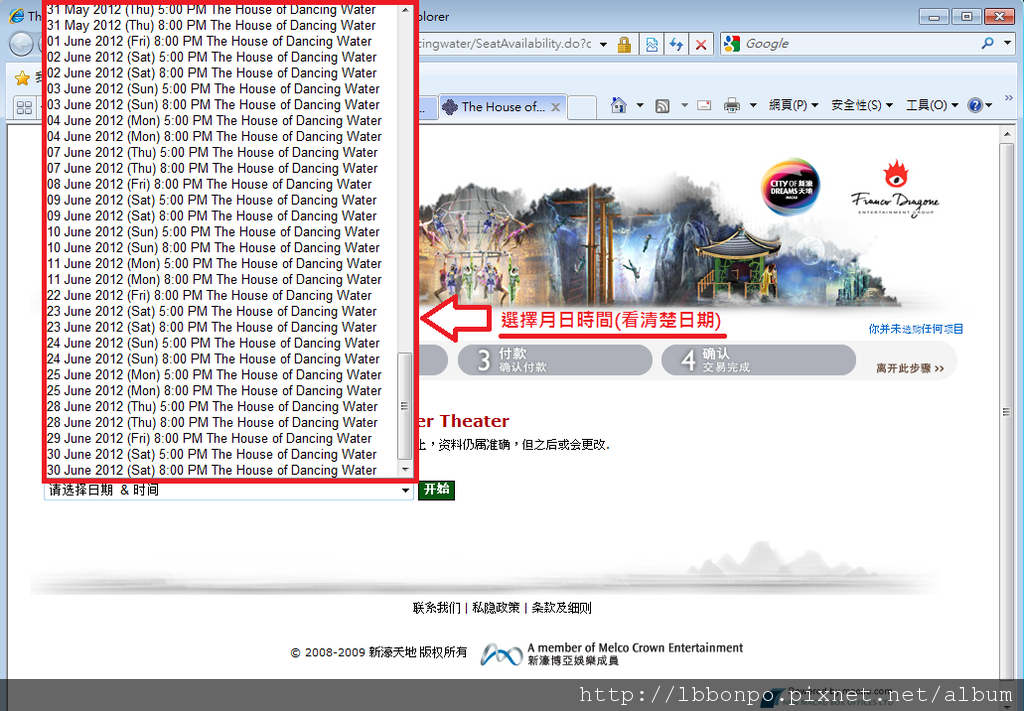Click the blue Help question icon

[x=975, y=105]
